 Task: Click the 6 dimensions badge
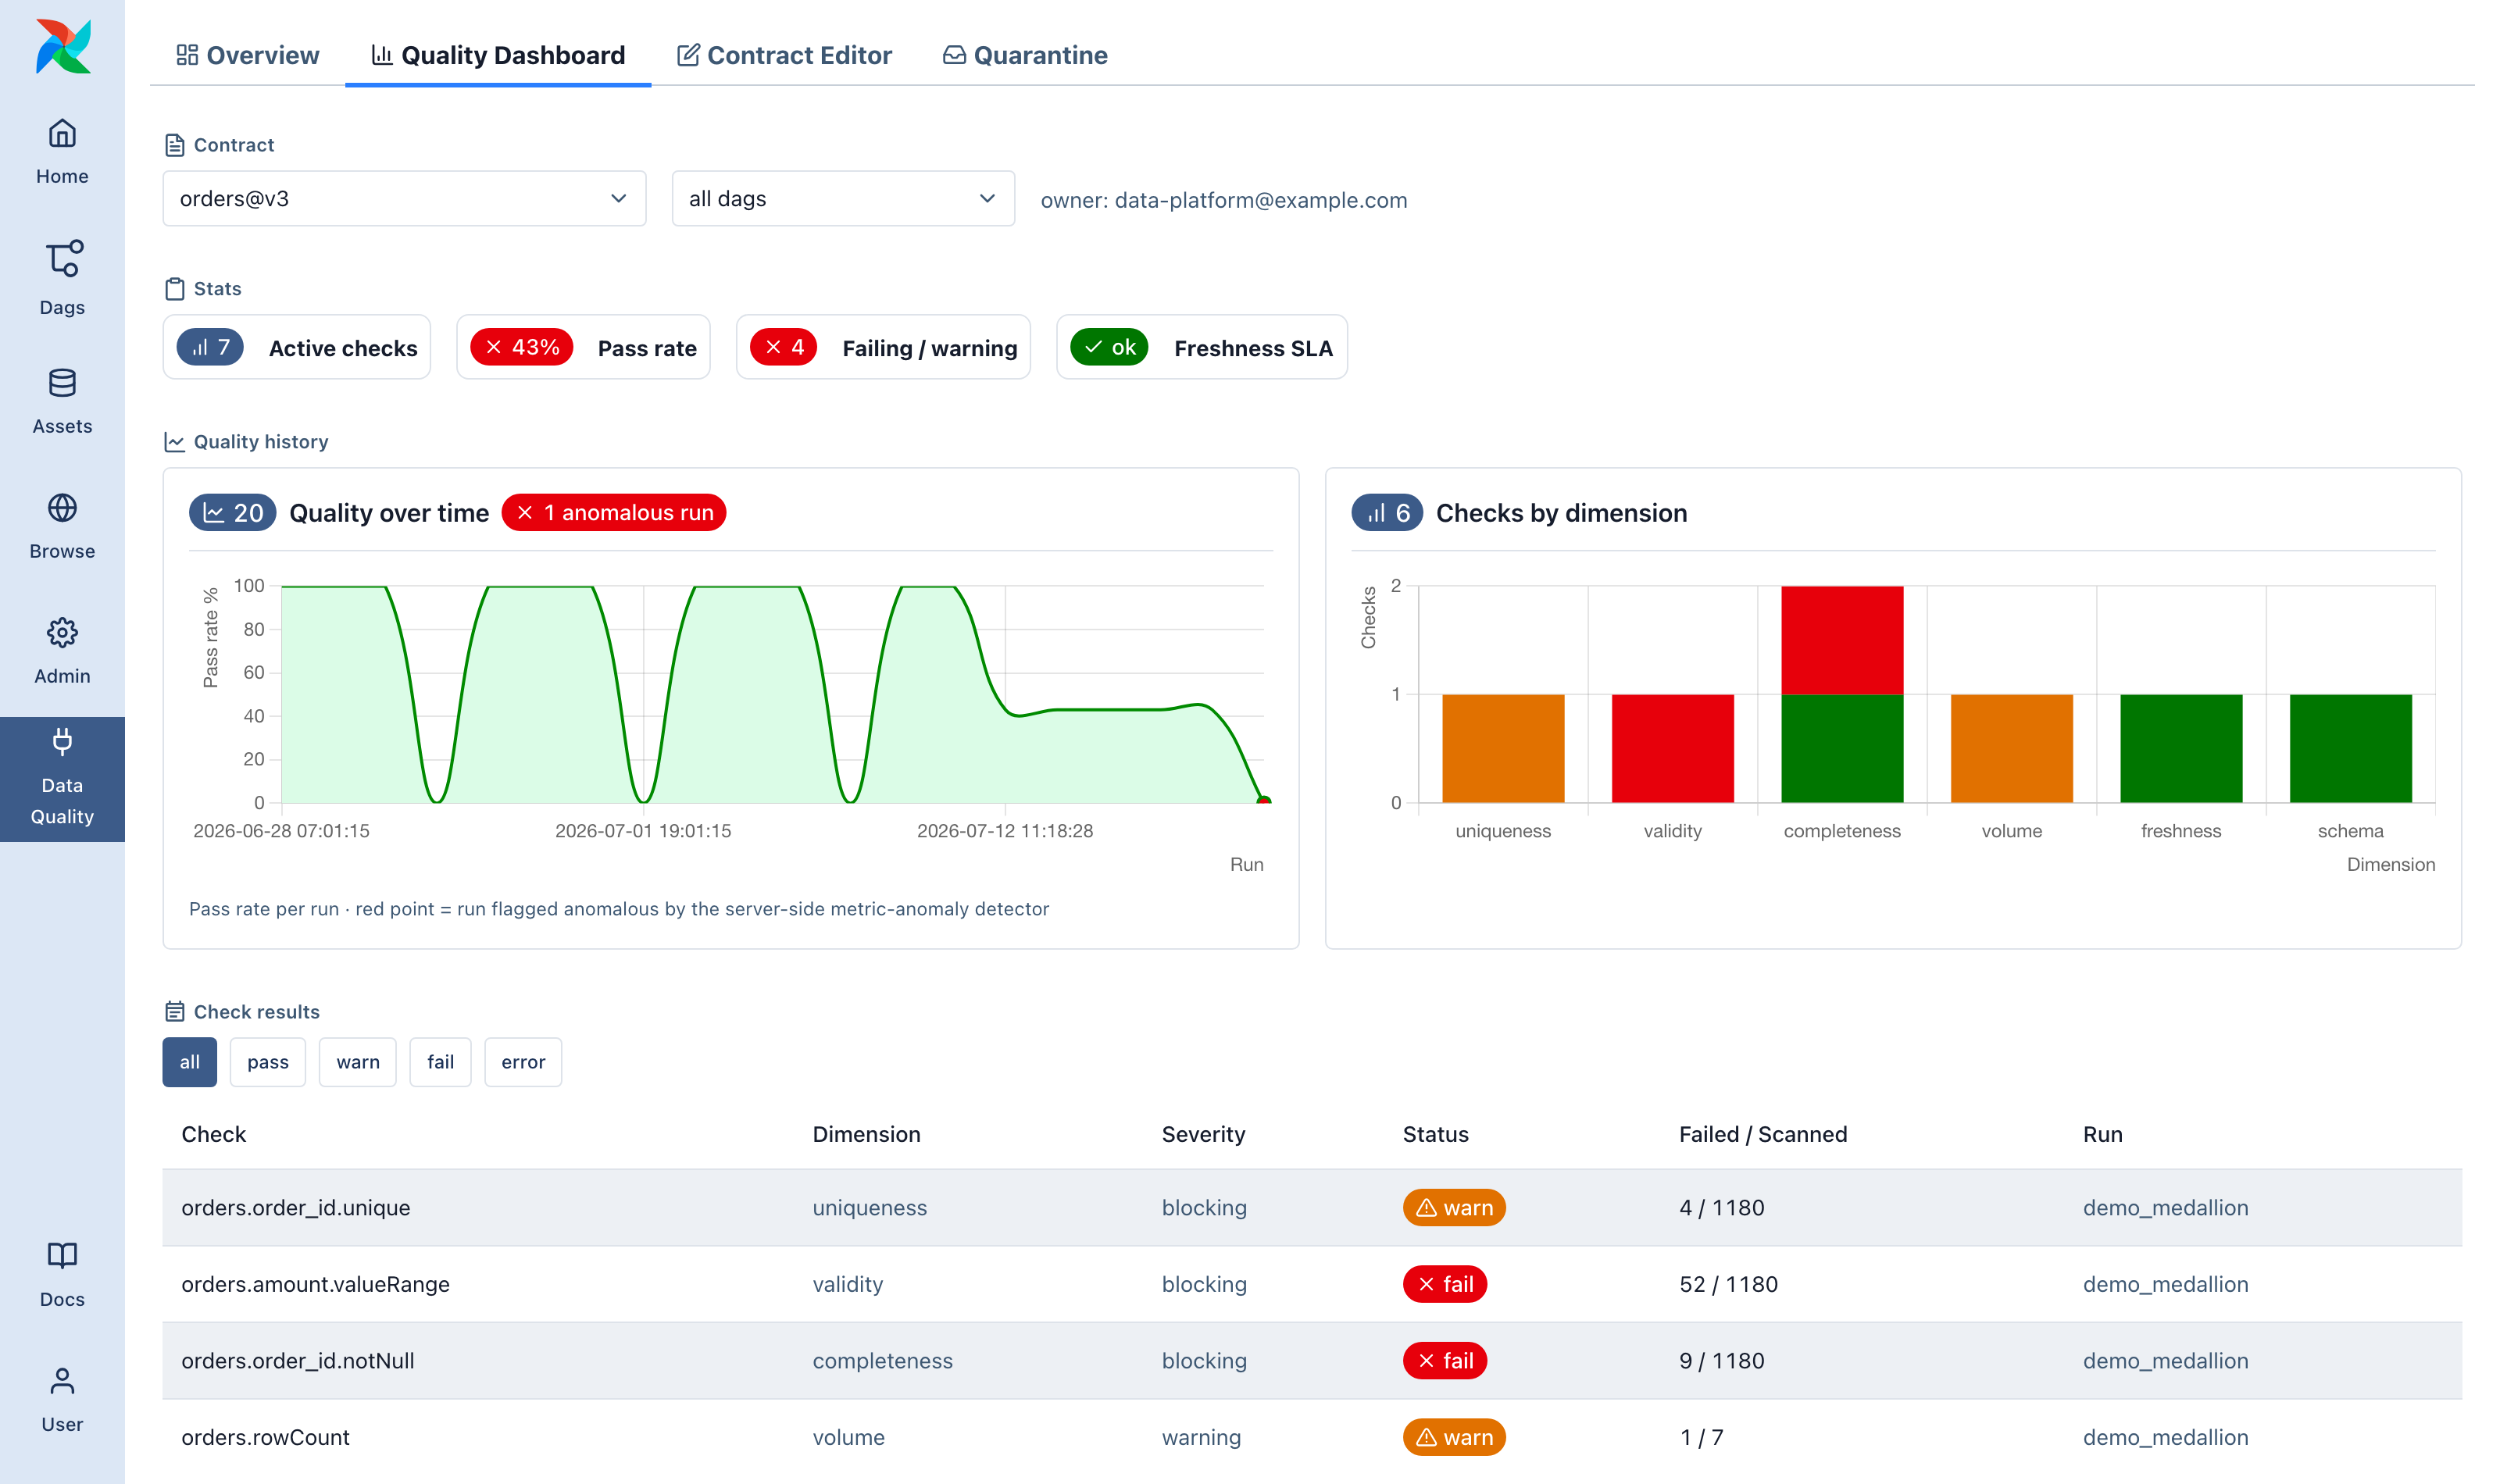pos(1387,513)
